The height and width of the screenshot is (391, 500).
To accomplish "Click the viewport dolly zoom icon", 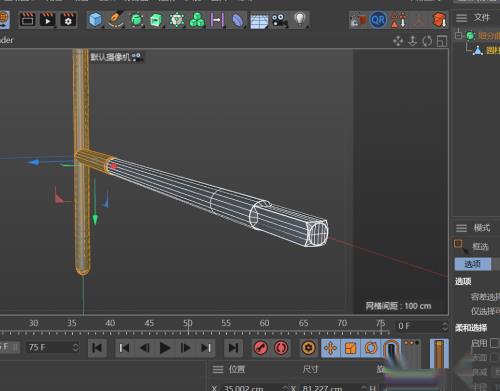I will pos(413,41).
